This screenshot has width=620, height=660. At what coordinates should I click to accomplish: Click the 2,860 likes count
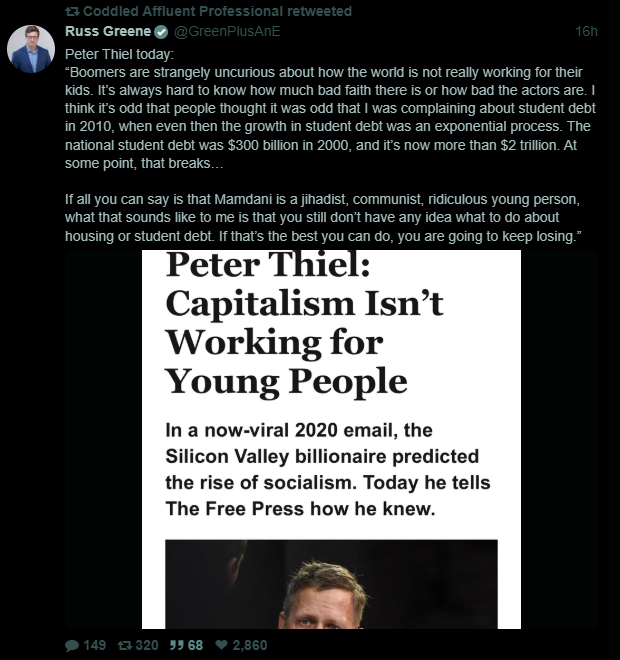249,645
